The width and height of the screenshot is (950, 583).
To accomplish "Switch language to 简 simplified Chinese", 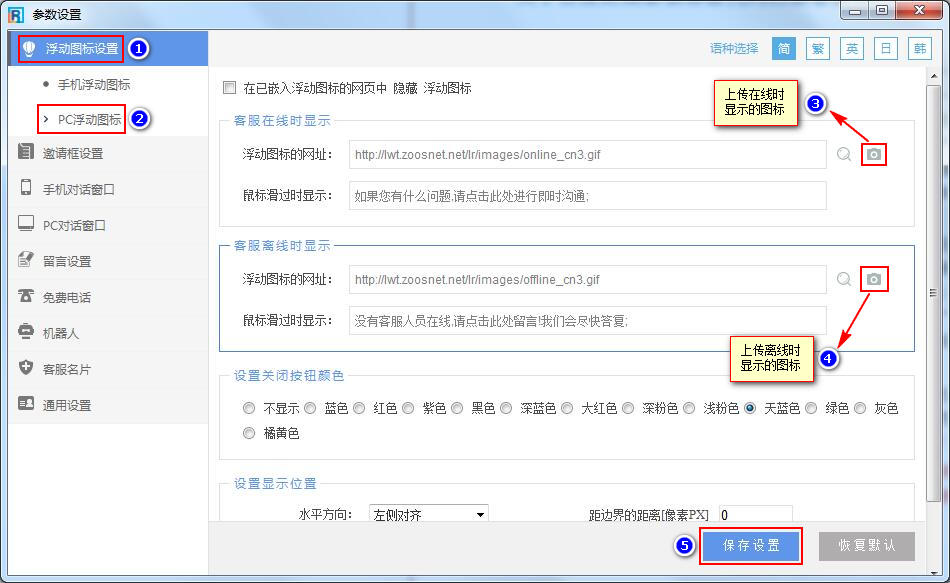I will (x=783, y=48).
